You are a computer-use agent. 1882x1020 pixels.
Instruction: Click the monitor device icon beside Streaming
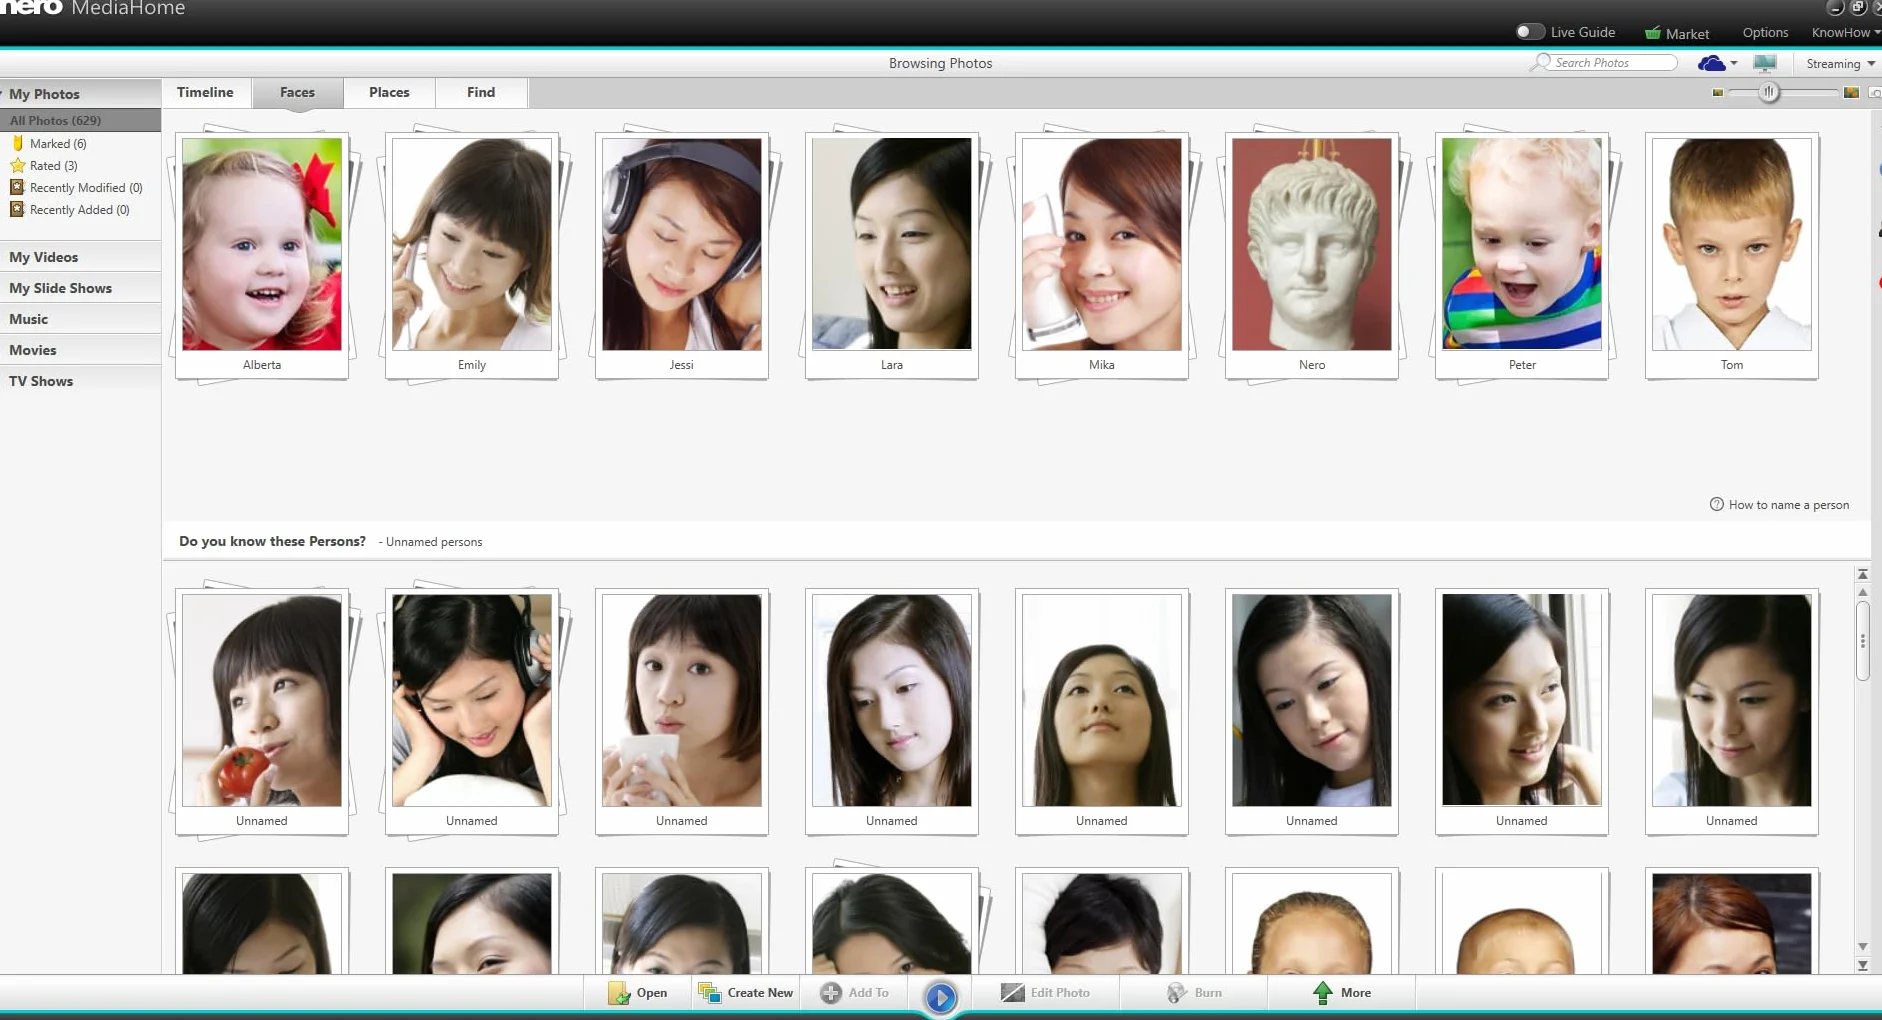point(1765,63)
